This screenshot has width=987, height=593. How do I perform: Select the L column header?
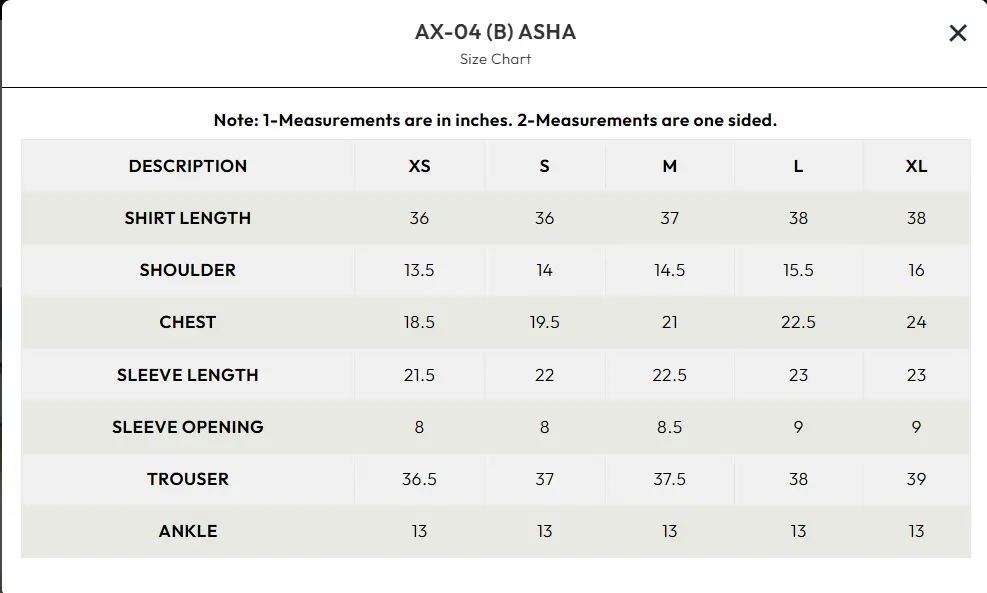[798, 165]
